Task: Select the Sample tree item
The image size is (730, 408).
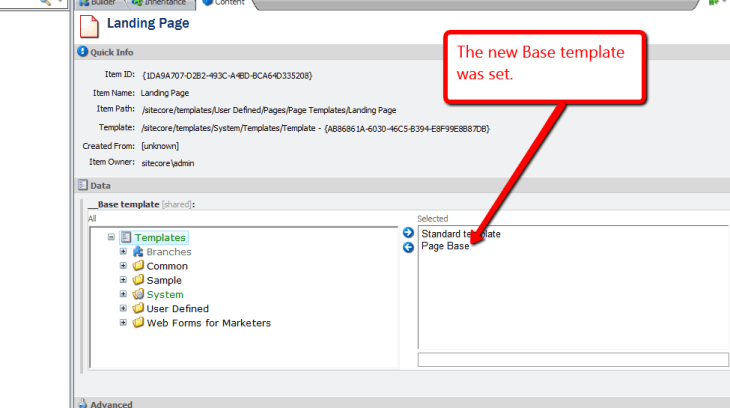Action: click(164, 280)
